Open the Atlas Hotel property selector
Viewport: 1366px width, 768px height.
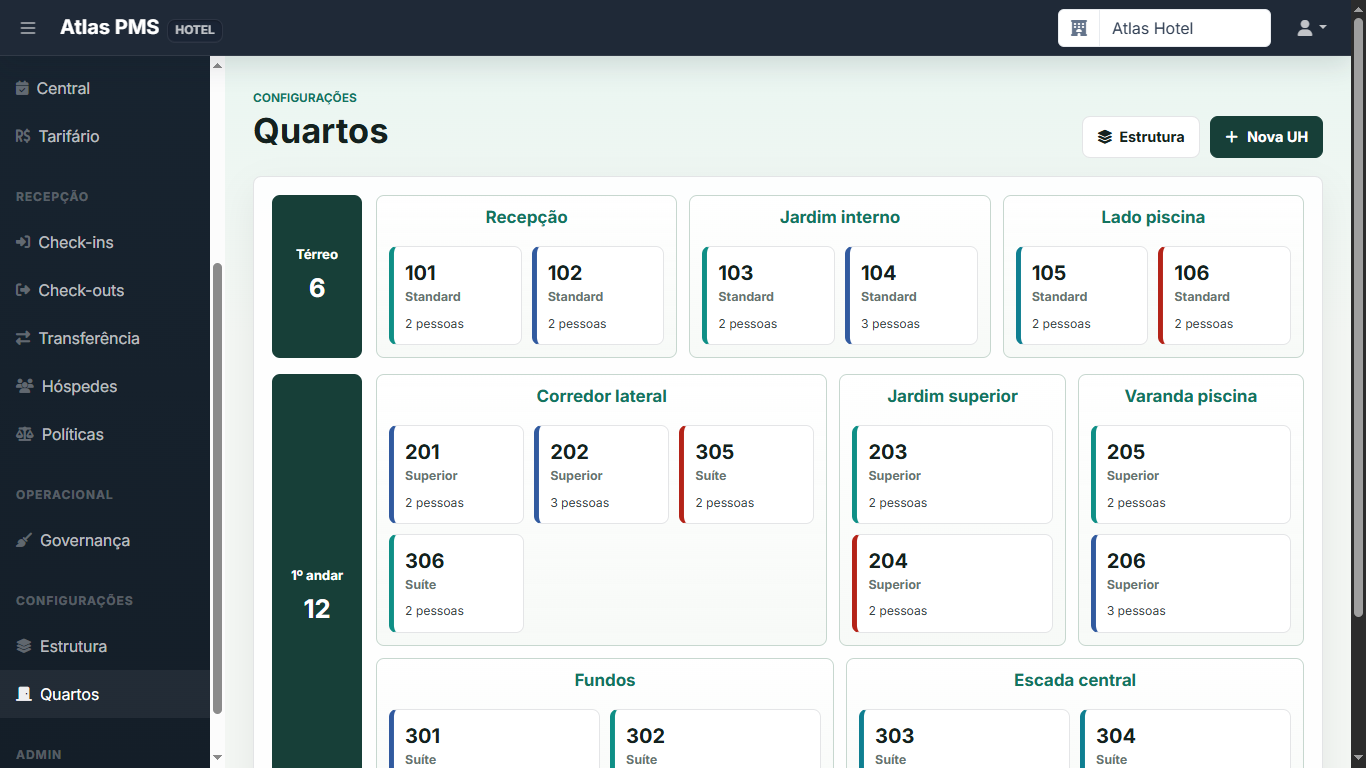pos(1164,28)
